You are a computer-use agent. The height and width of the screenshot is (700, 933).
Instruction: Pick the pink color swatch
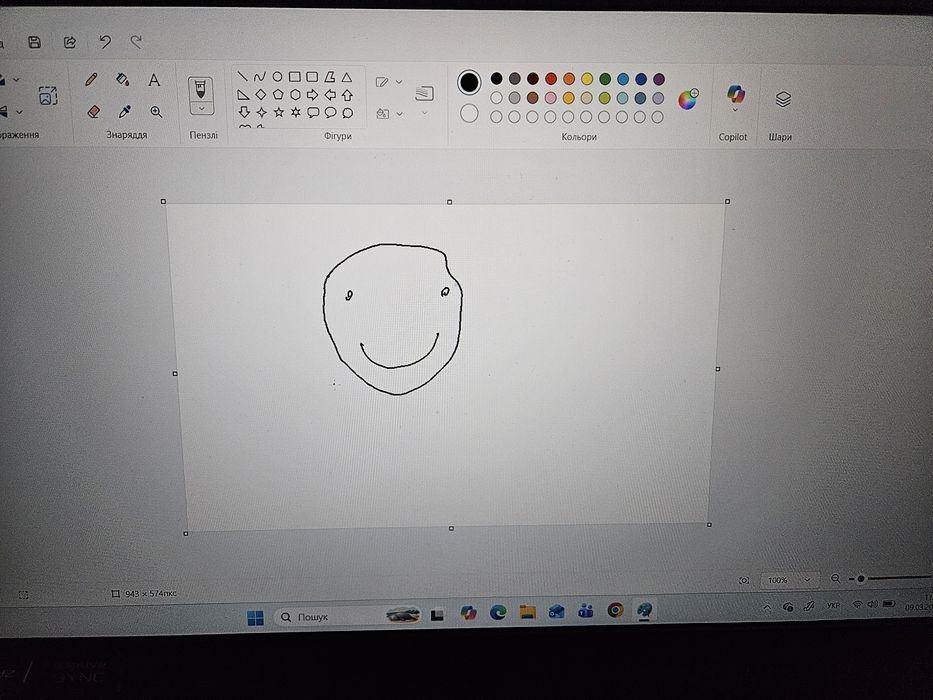tap(550, 98)
